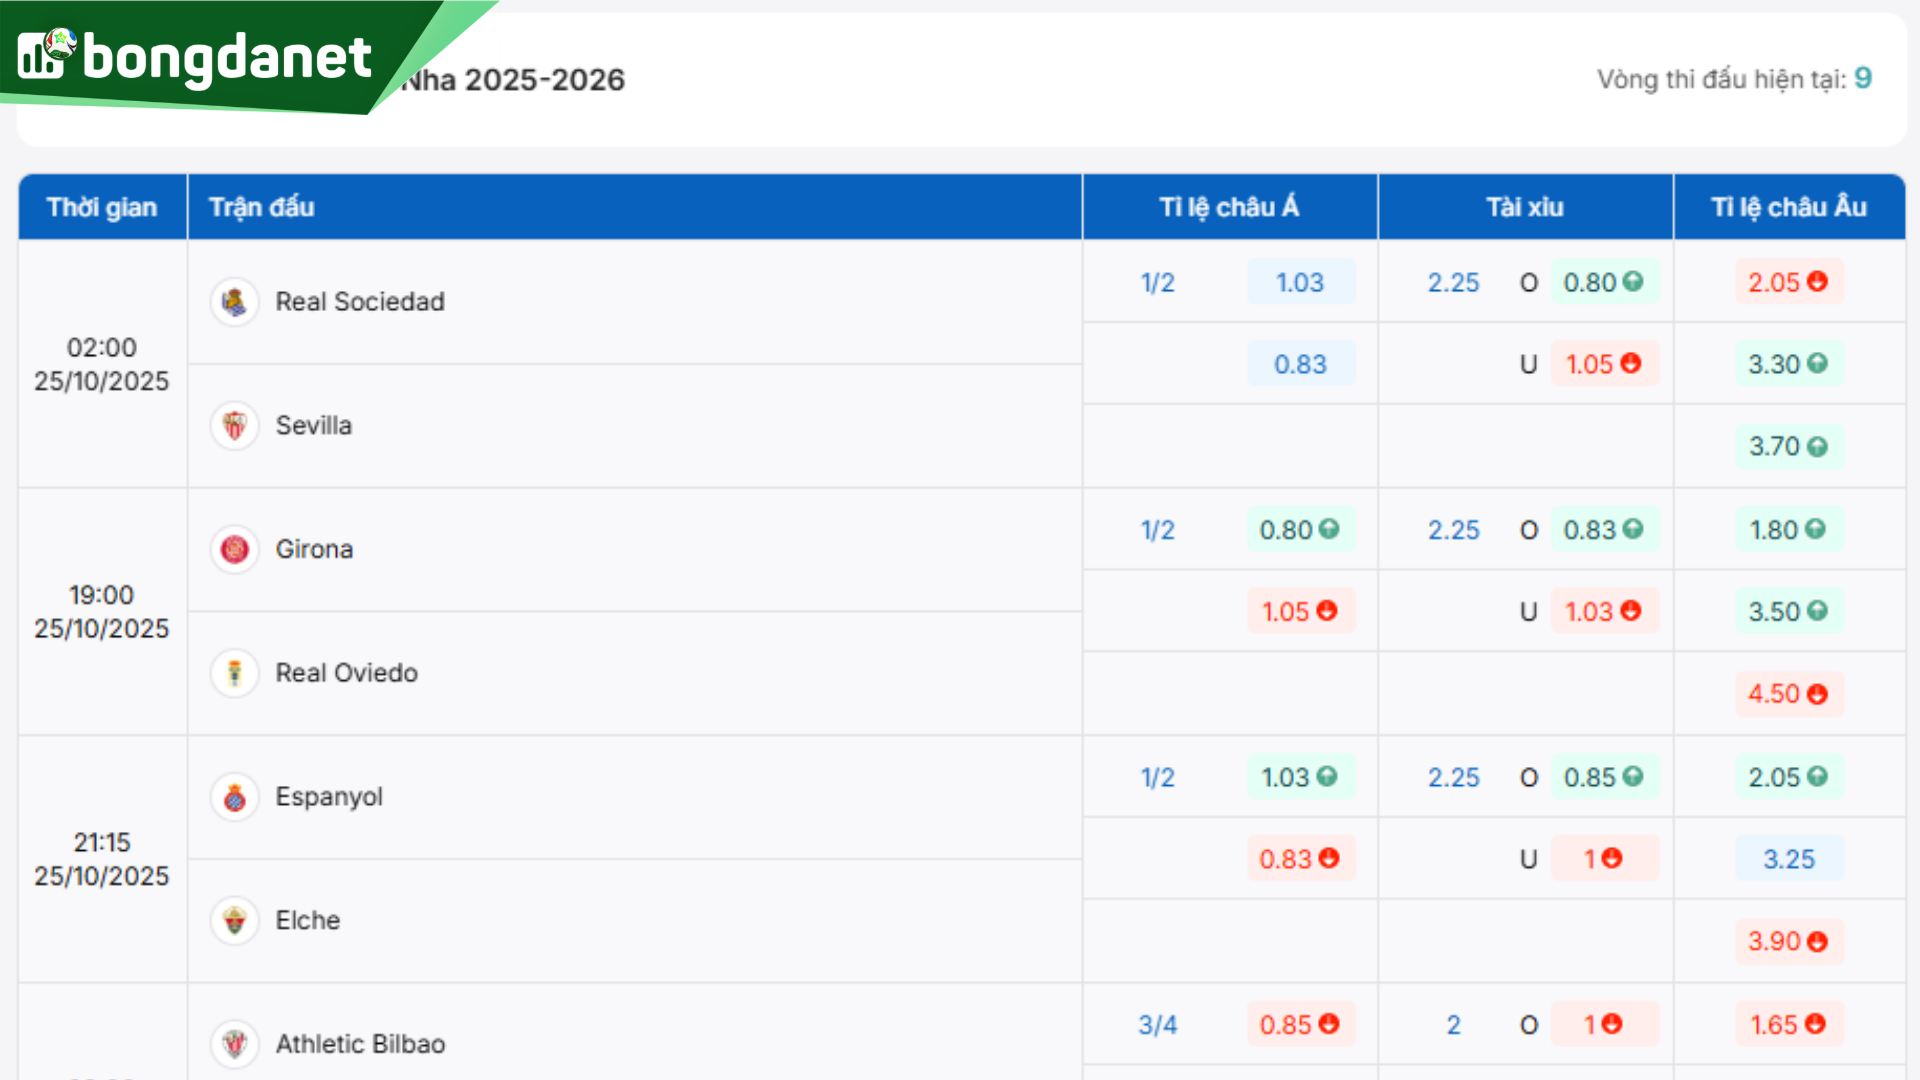Image resolution: width=1920 pixels, height=1080 pixels.
Task: Click the Tài xỉu column header
Action: point(1524,207)
